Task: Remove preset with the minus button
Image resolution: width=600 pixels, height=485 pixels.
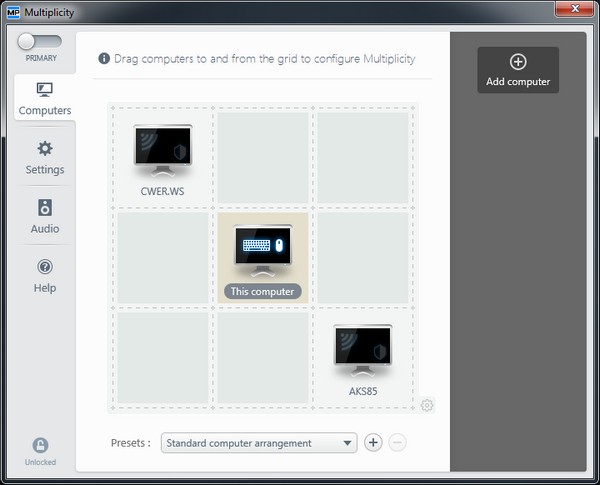Action: [x=397, y=443]
